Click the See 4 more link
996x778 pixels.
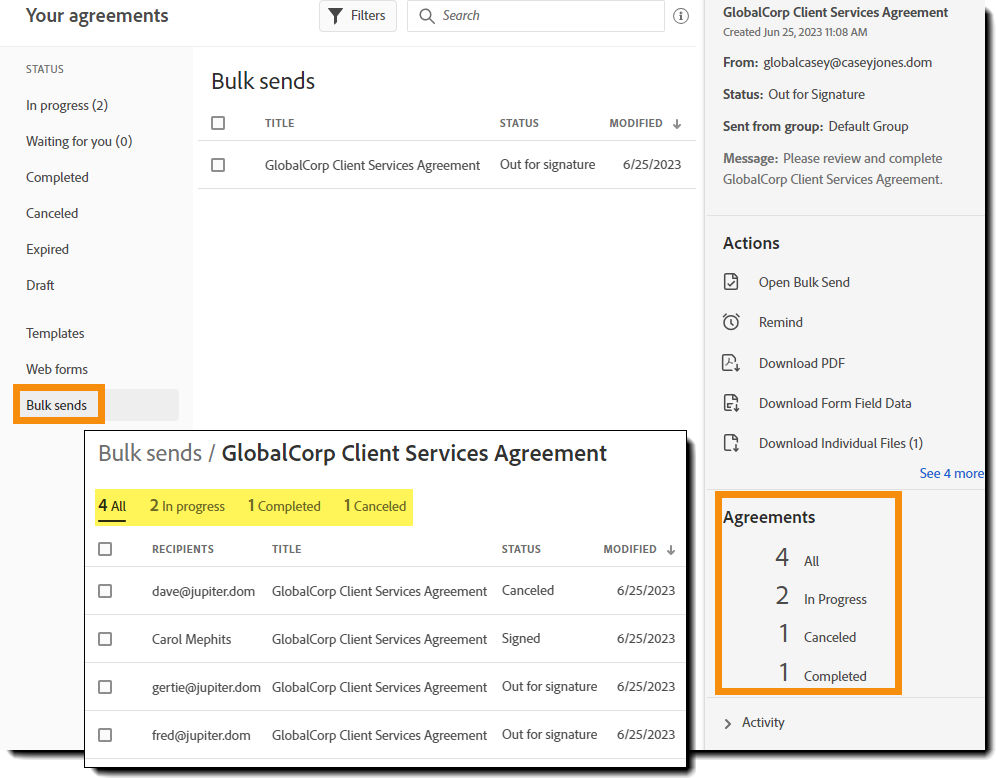951,473
